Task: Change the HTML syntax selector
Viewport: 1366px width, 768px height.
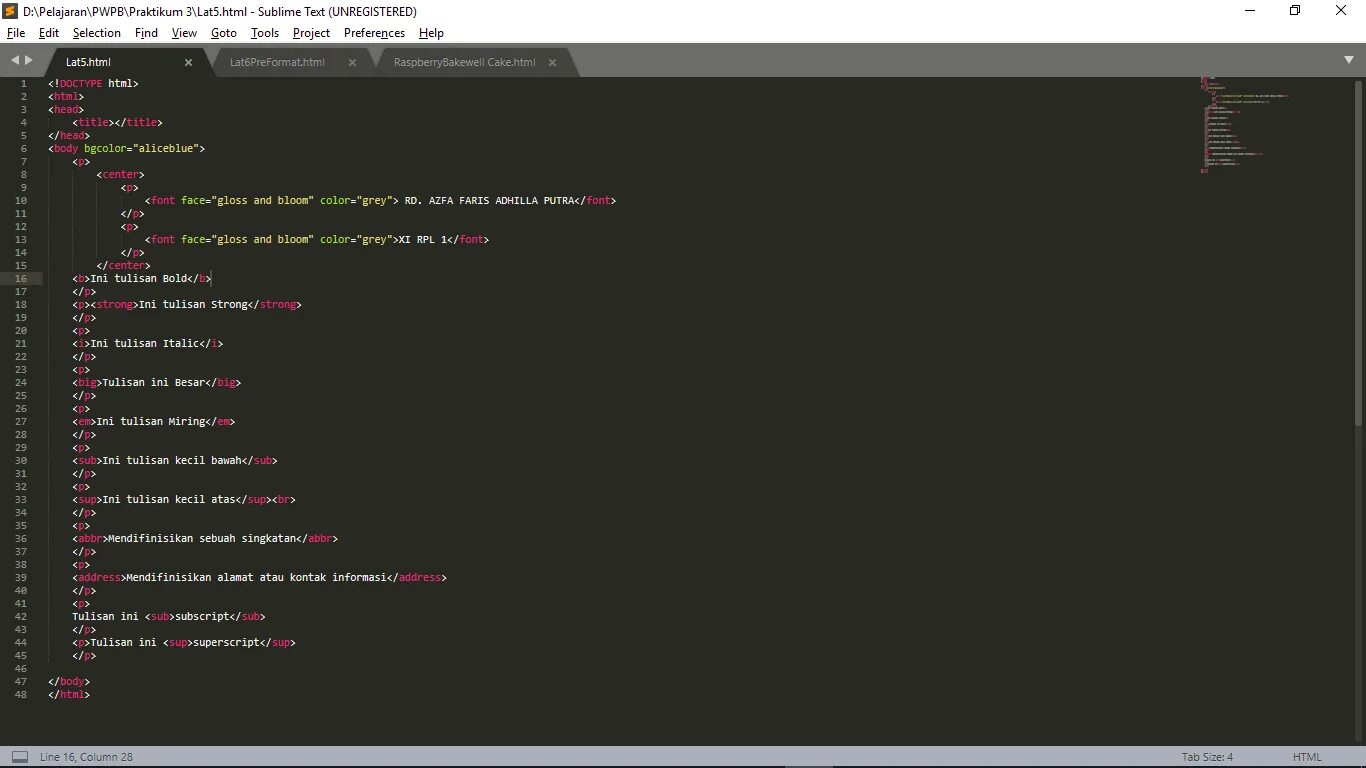Action: [1307, 757]
